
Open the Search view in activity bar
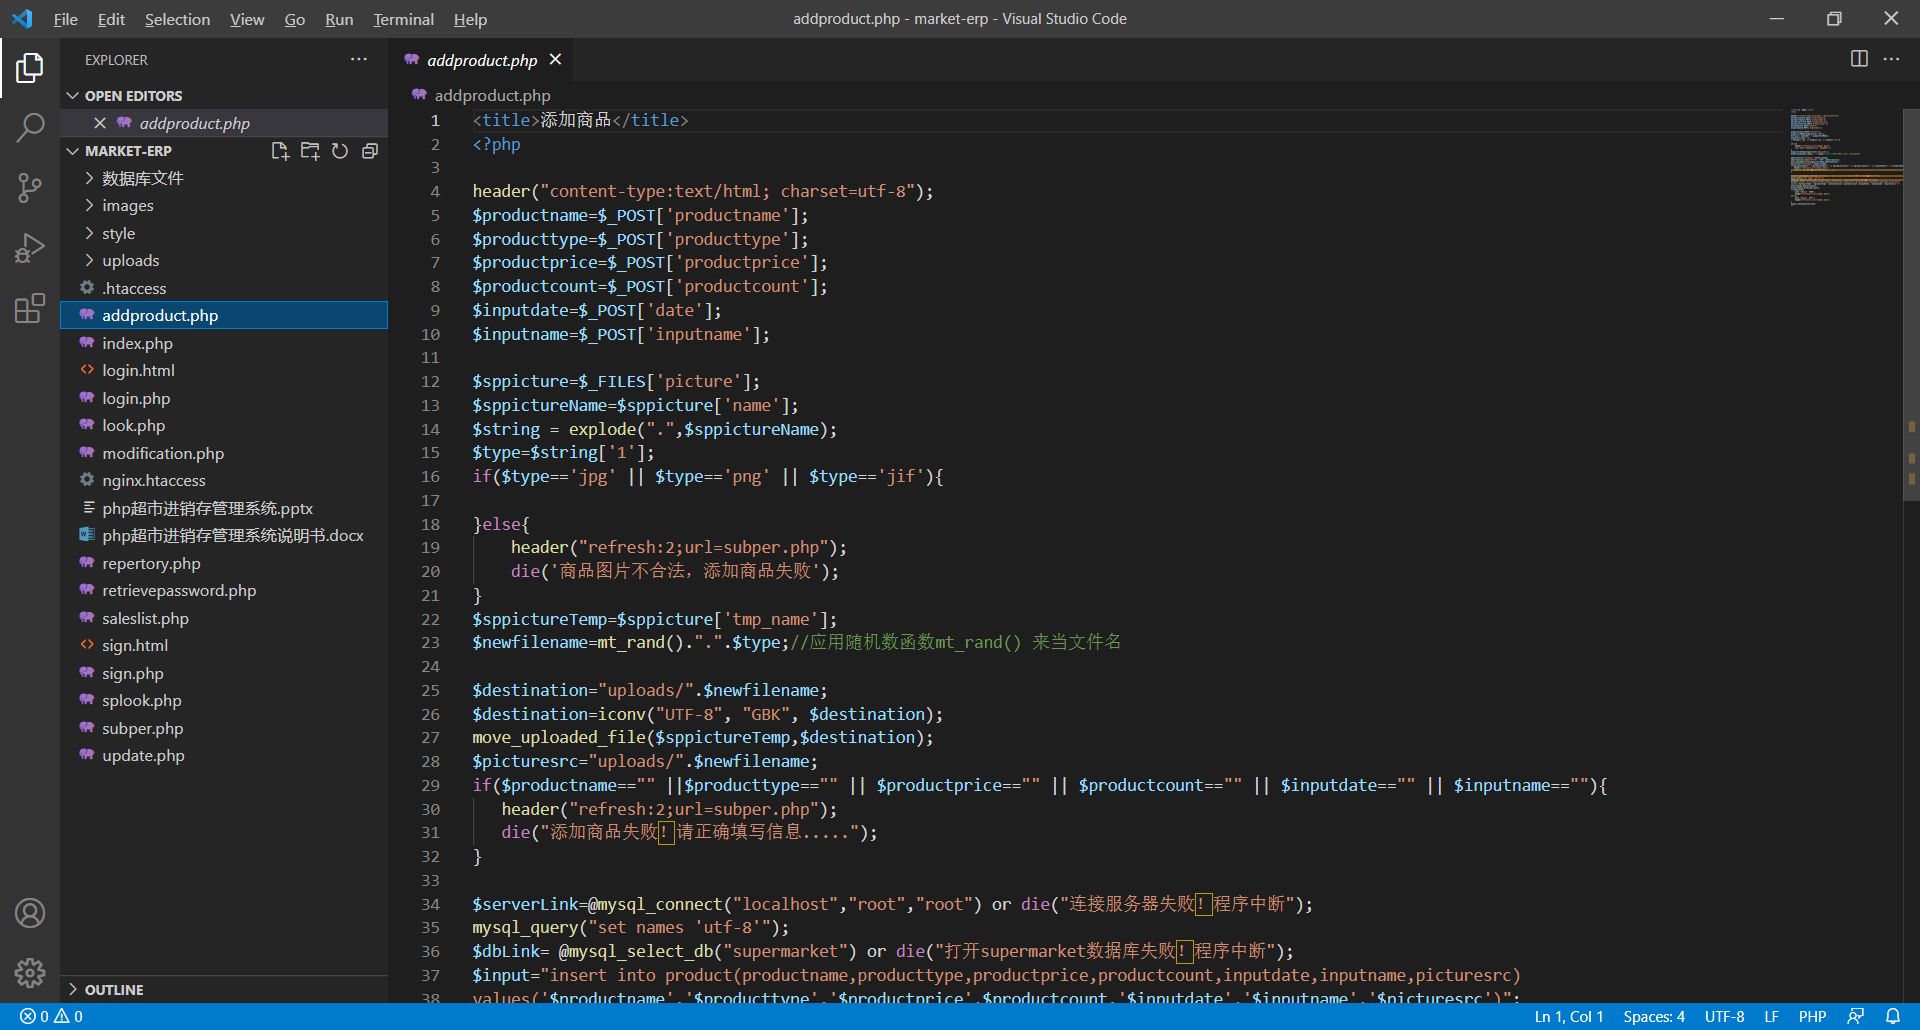pos(30,127)
